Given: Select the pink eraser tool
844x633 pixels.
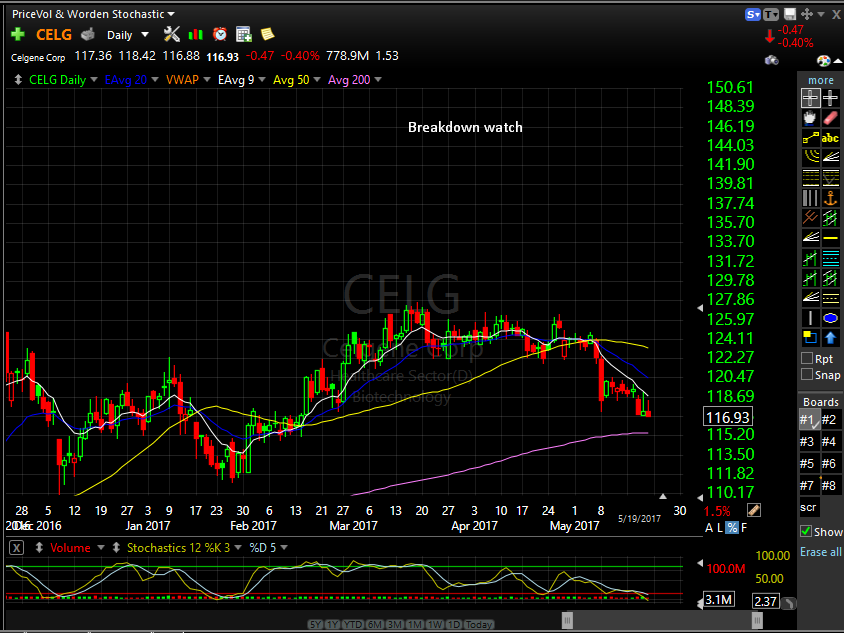Looking at the screenshot, I should click(831, 118).
